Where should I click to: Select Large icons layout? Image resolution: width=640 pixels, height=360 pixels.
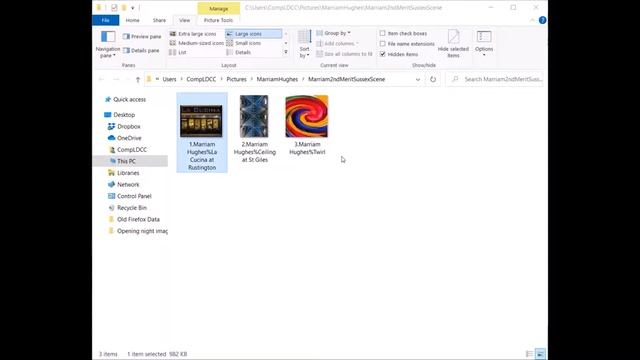point(253,34)
